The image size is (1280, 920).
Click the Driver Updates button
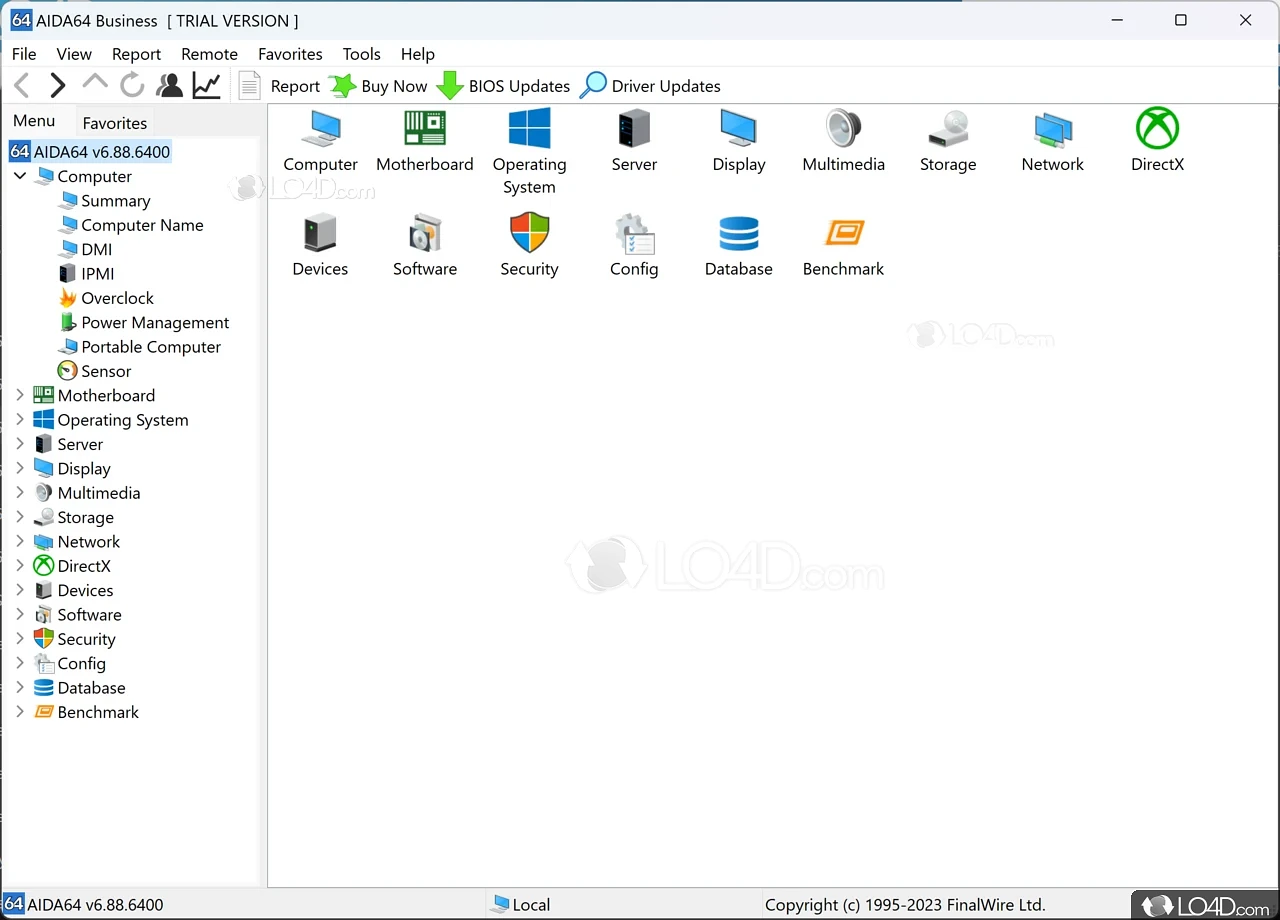pyautogui.click(x=651, y=86)
